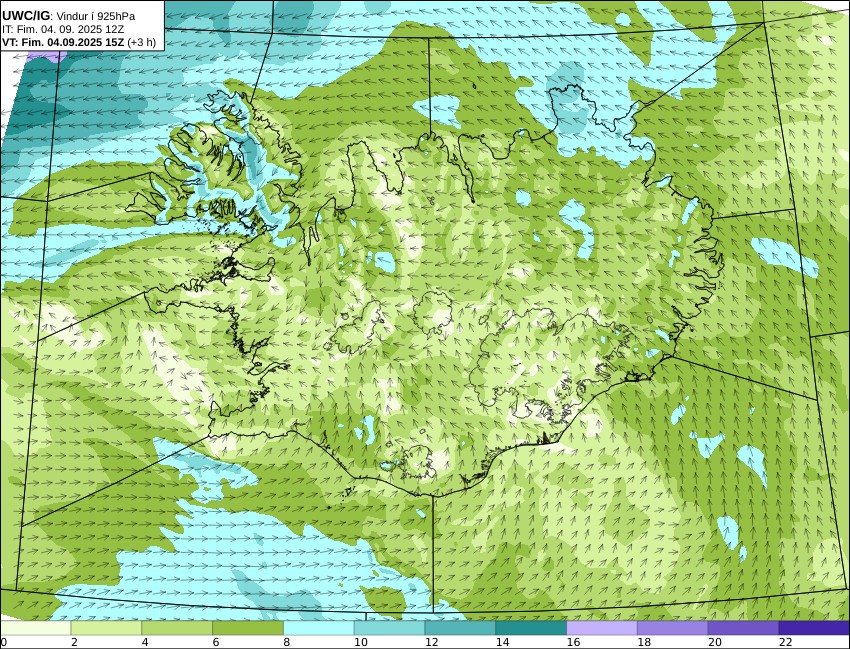Click the 14–16 m/s legend color swatch

531,628
